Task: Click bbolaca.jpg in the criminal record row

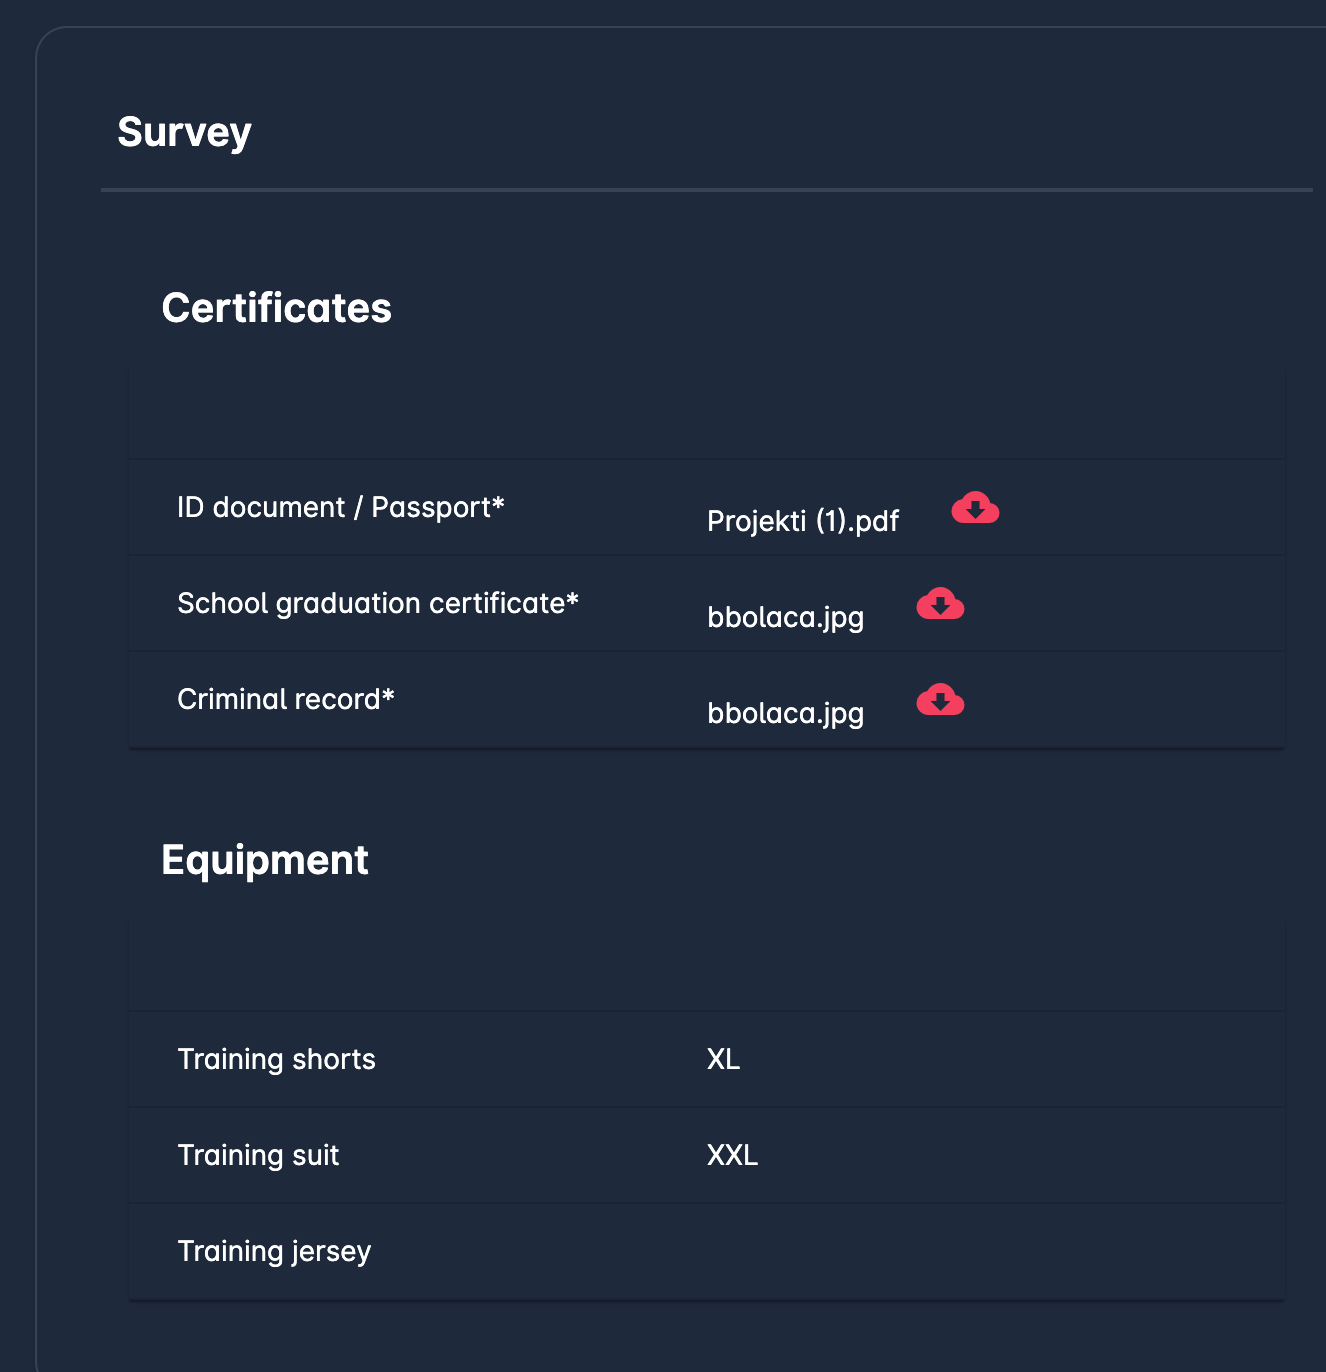Action: [785, 713]
